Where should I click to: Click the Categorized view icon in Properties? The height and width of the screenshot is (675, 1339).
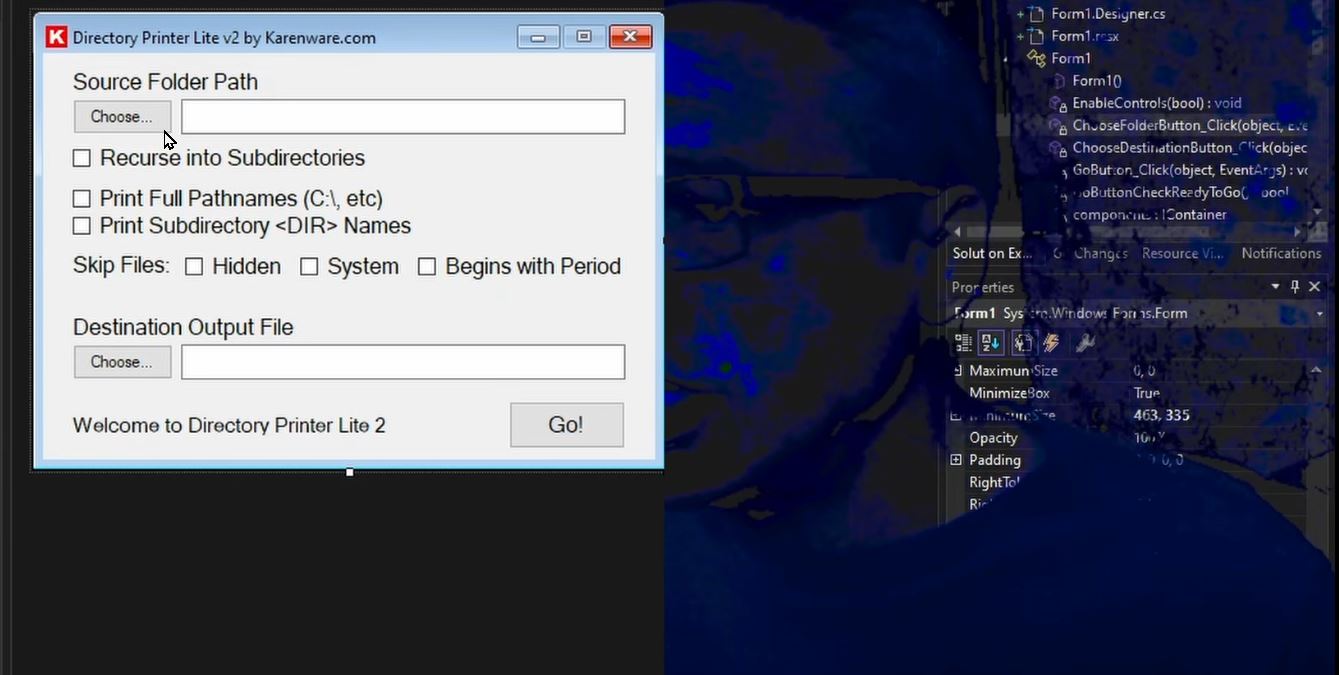pos(963,343)
